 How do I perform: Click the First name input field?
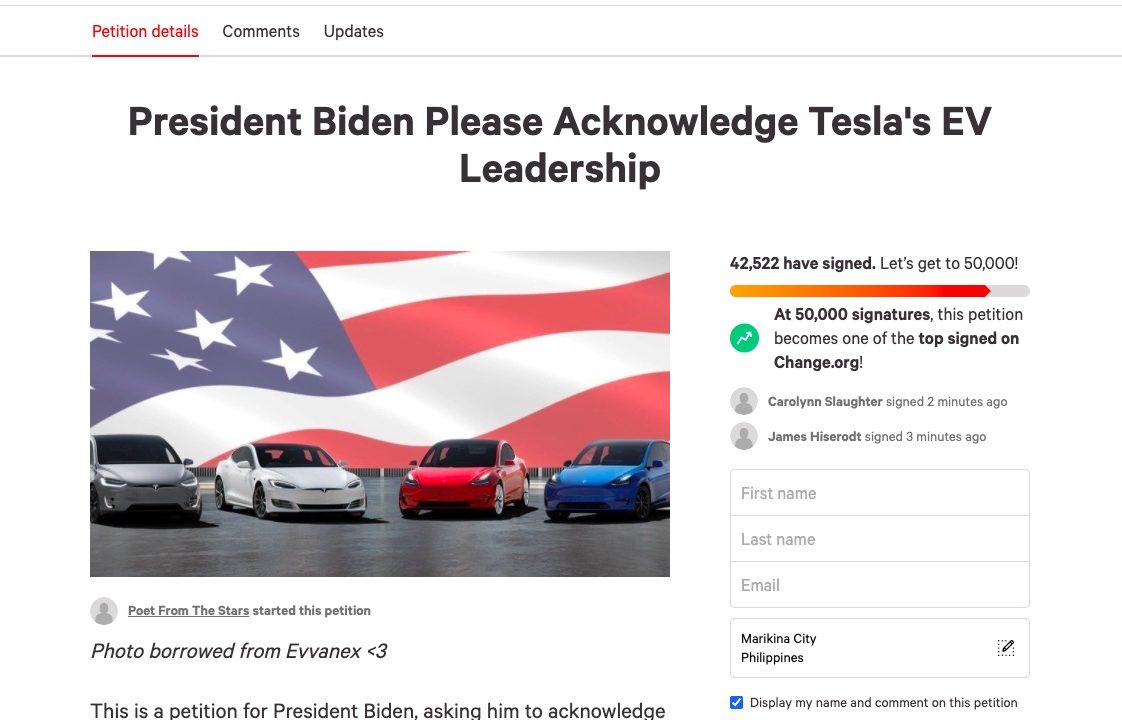click(879, 493)
